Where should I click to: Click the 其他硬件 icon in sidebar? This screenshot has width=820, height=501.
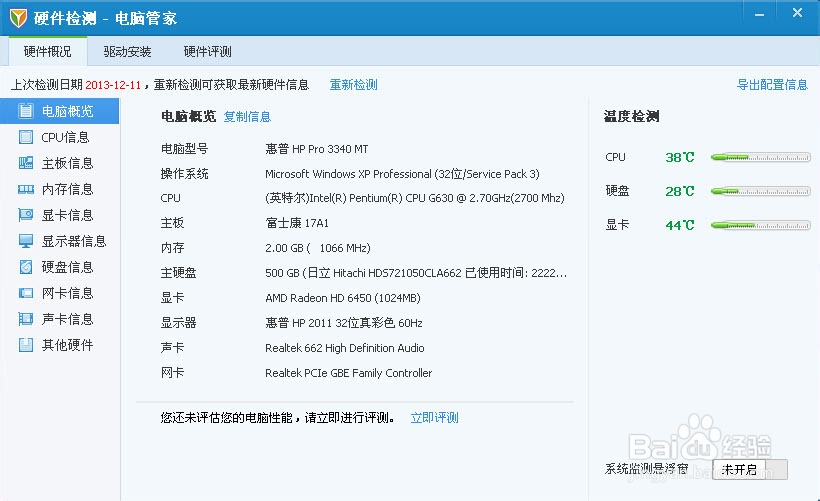tap(26, 345)
